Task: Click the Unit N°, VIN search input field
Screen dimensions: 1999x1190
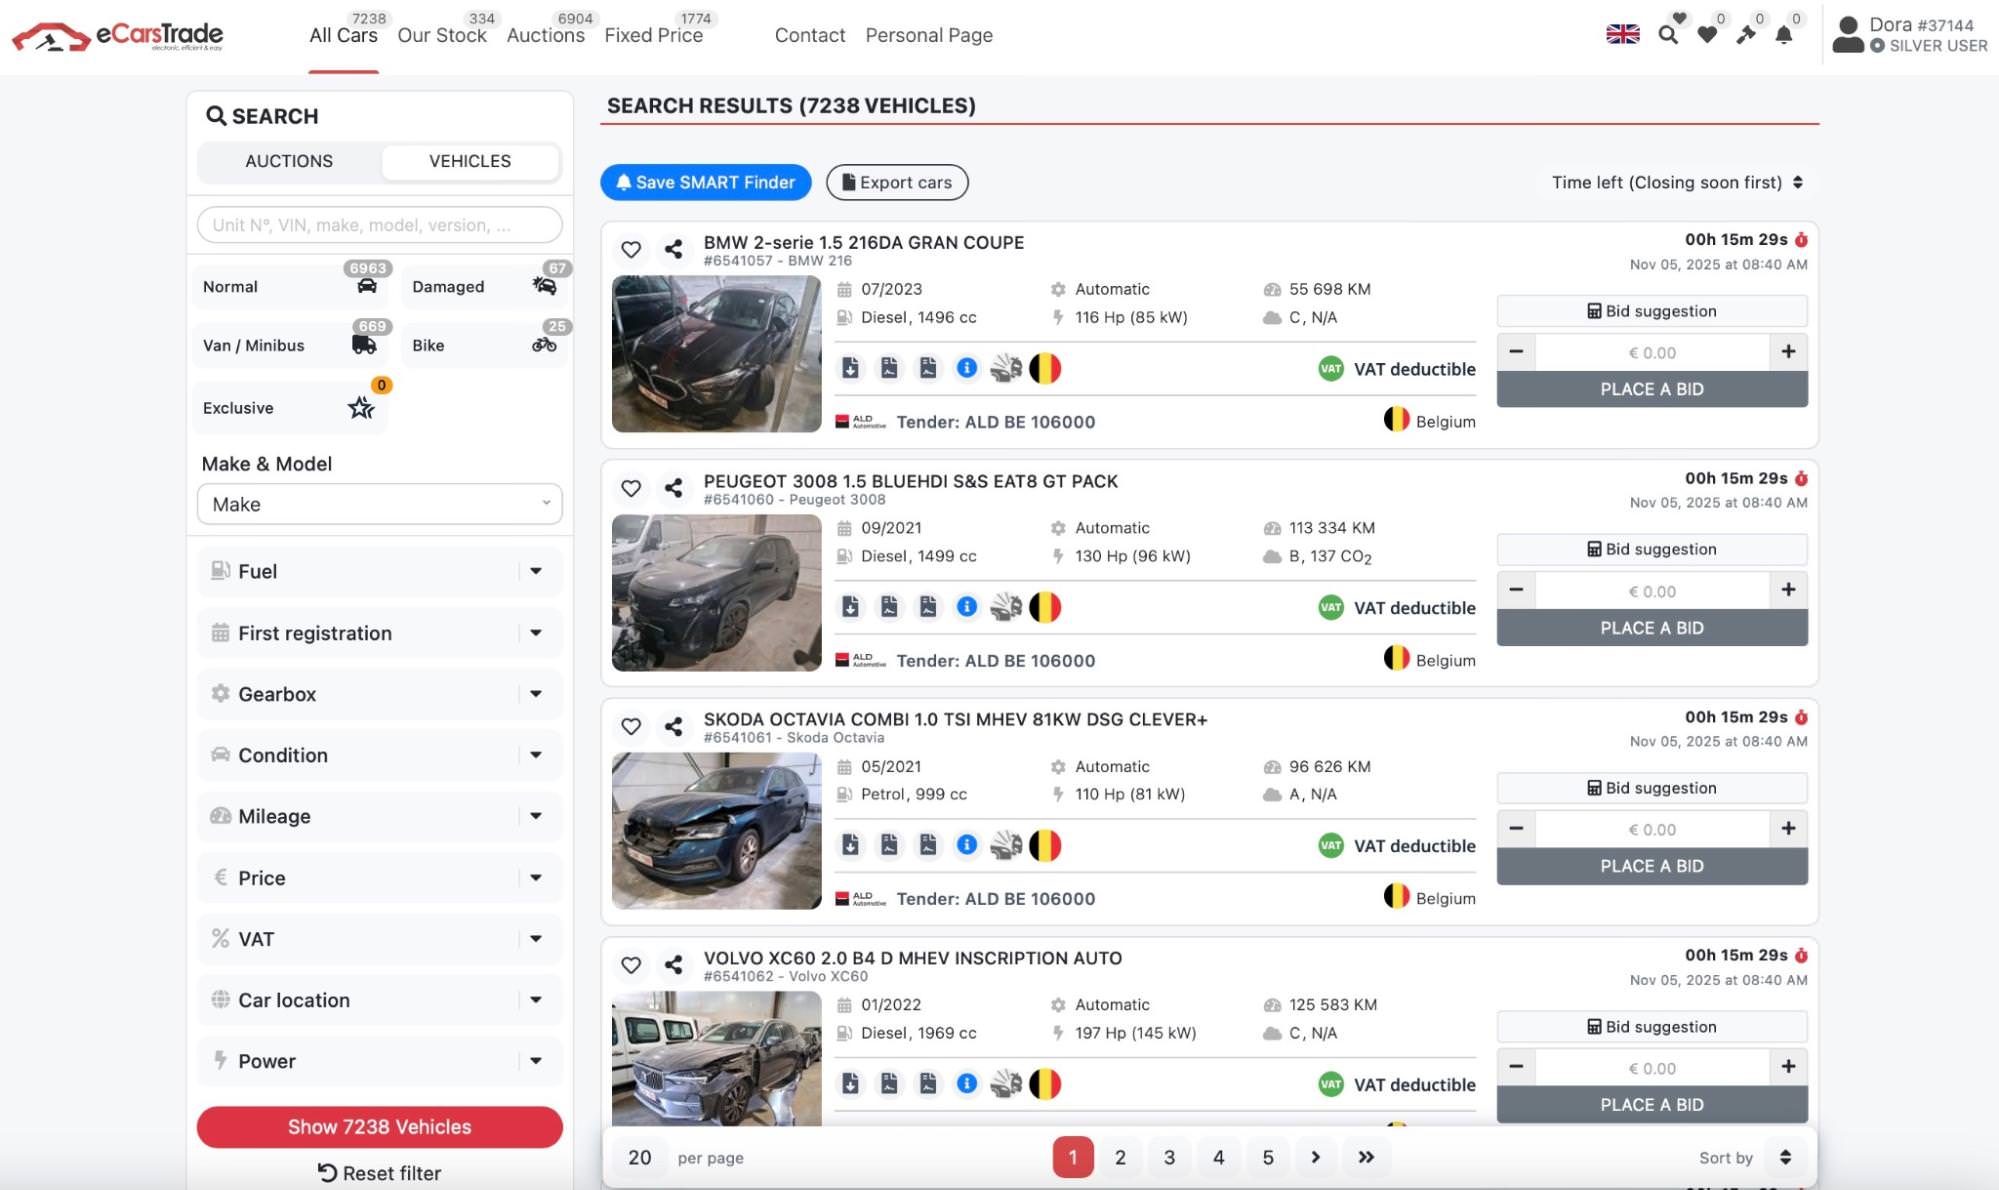Action: (x=380, y=225)
